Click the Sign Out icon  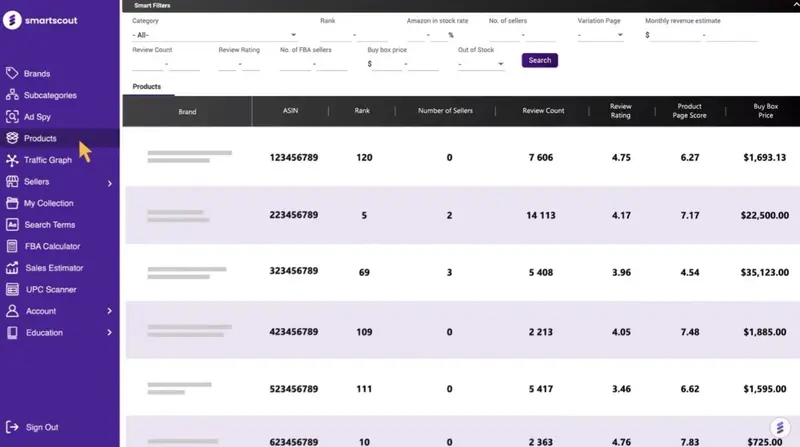12,427
